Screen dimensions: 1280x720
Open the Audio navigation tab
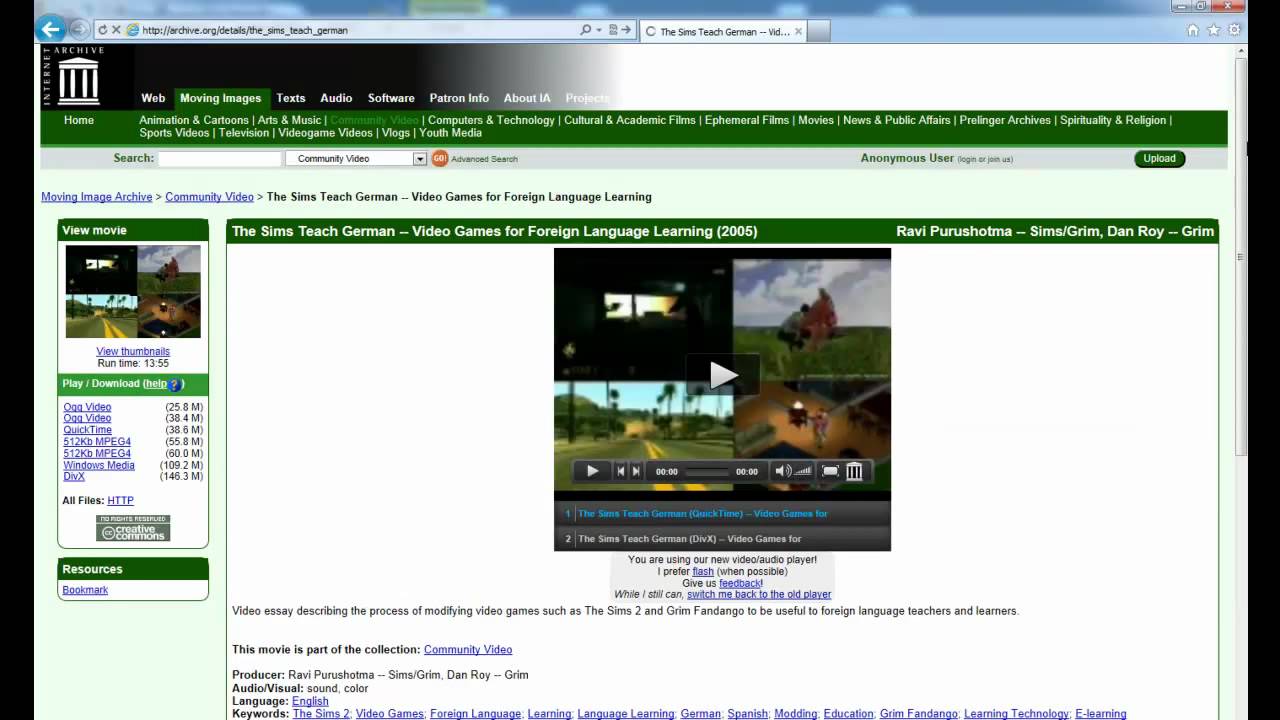[x=336, y=98]
